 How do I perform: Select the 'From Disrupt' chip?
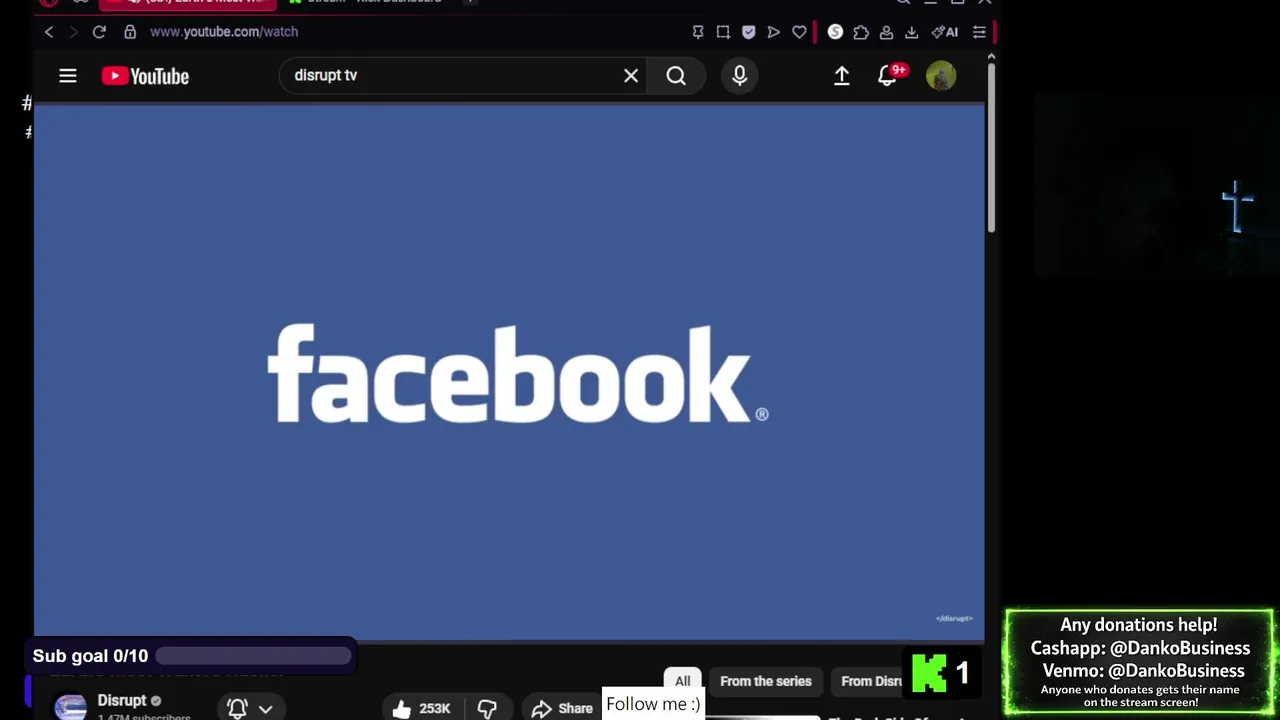[871, 681]
